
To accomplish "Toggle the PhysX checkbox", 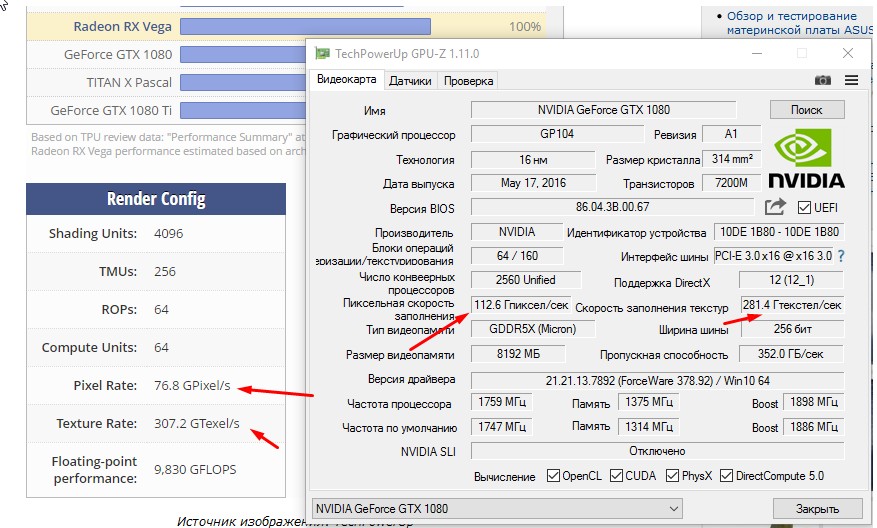I will [672, 476].
